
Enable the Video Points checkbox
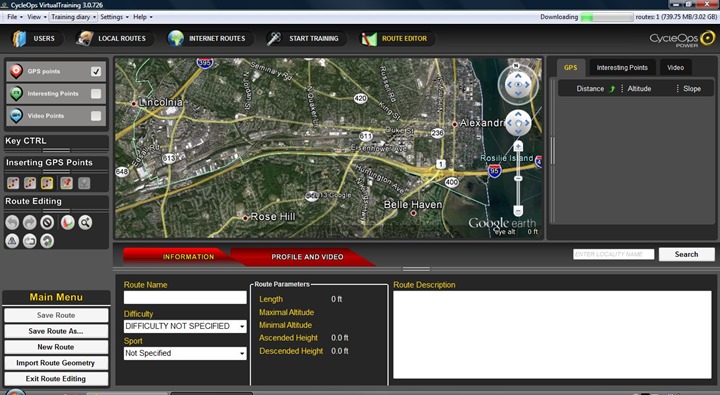(x=96, y=116)
